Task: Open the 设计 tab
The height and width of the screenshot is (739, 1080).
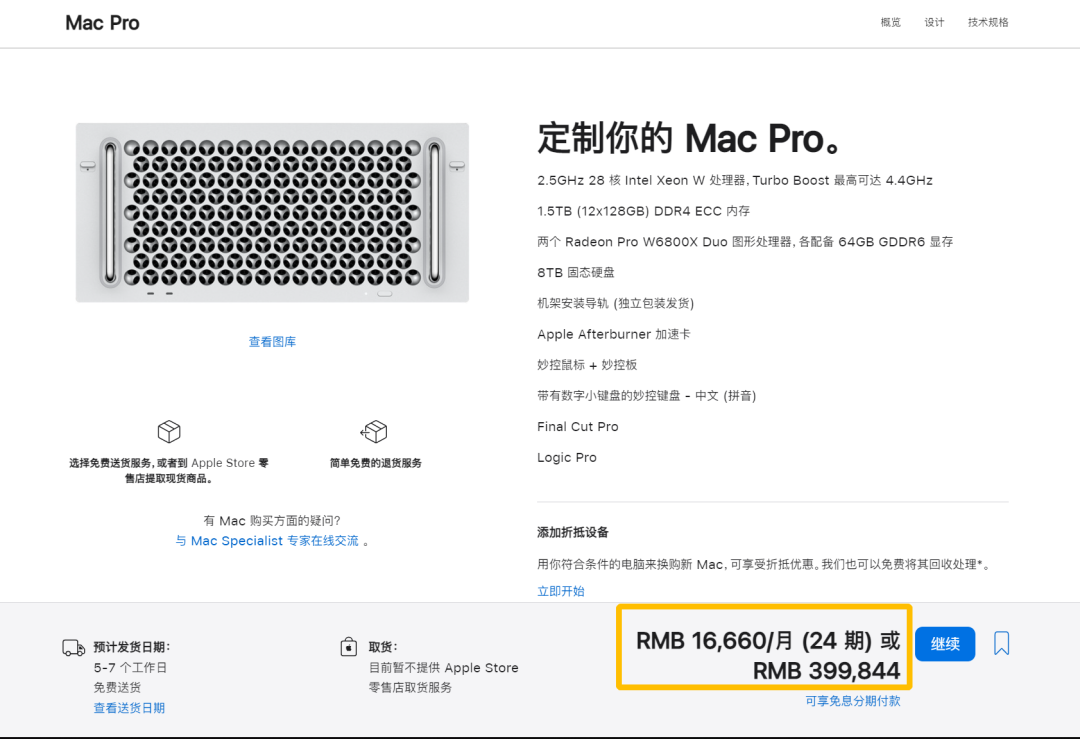Action: pyautogui.click(x=934, y=22)
